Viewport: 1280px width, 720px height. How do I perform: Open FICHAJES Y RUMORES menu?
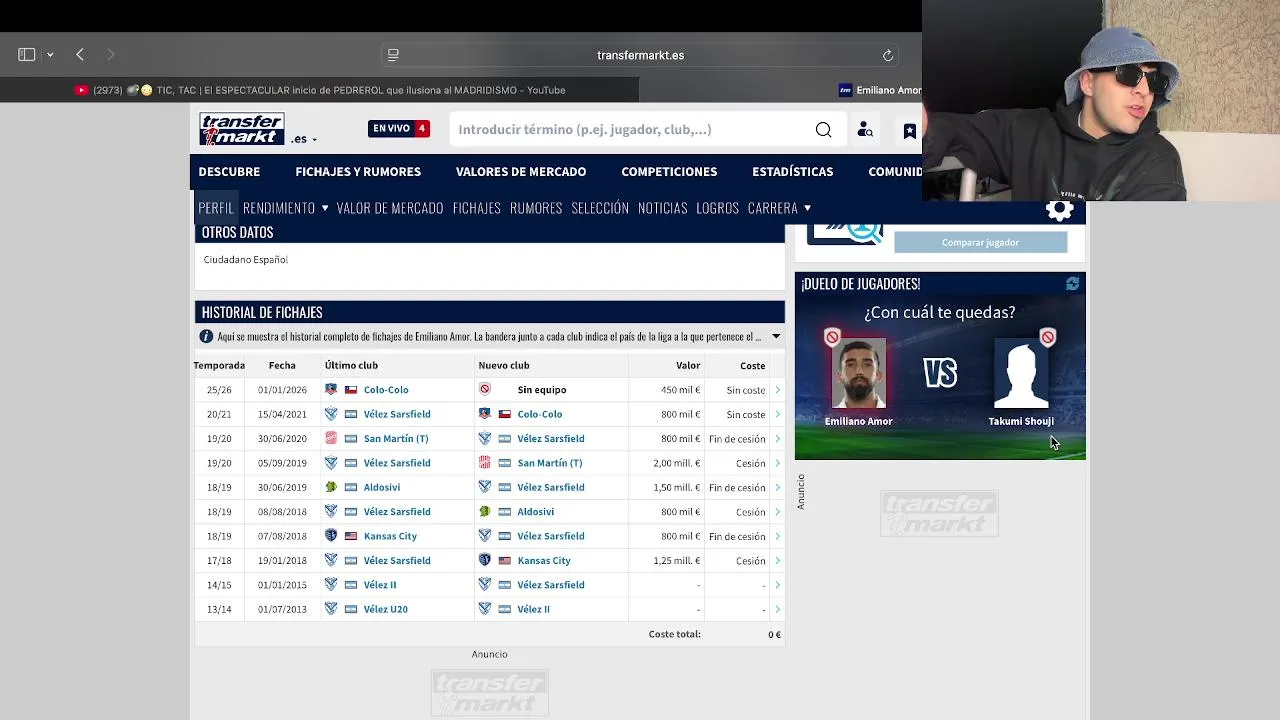358,172
